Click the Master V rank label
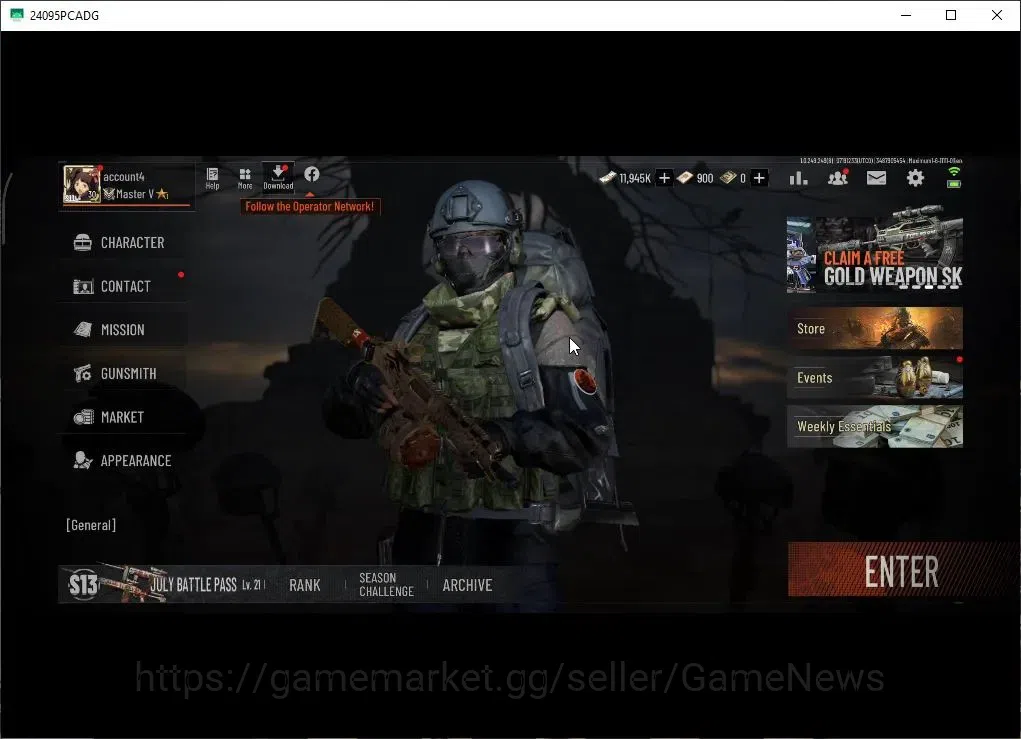The width and height of the screenshot is (1021, 739). 135,194
